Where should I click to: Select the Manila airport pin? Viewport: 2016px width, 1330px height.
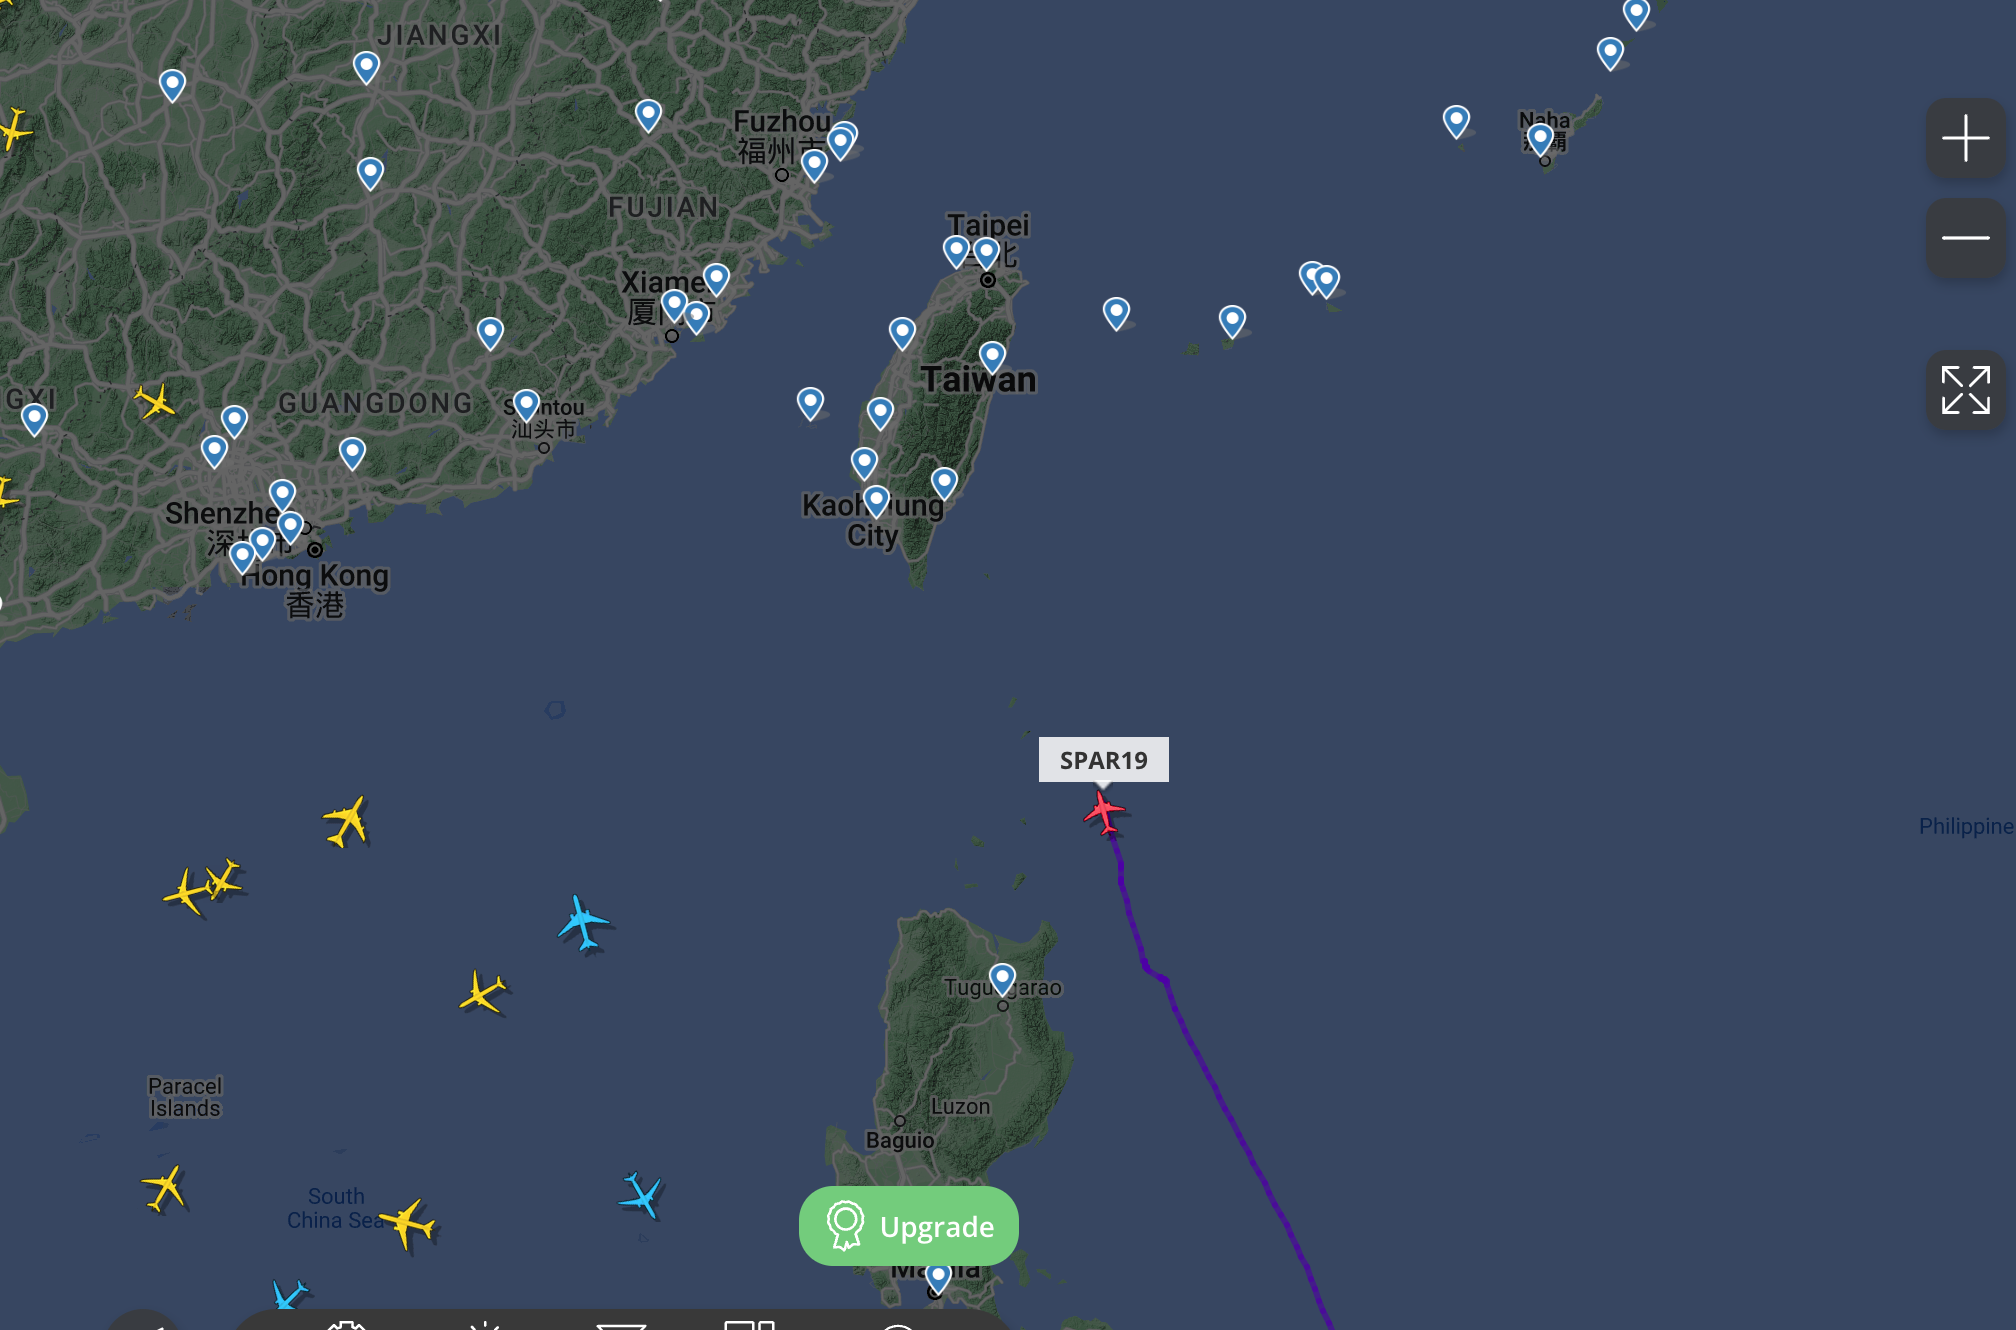click(938, 1276)
